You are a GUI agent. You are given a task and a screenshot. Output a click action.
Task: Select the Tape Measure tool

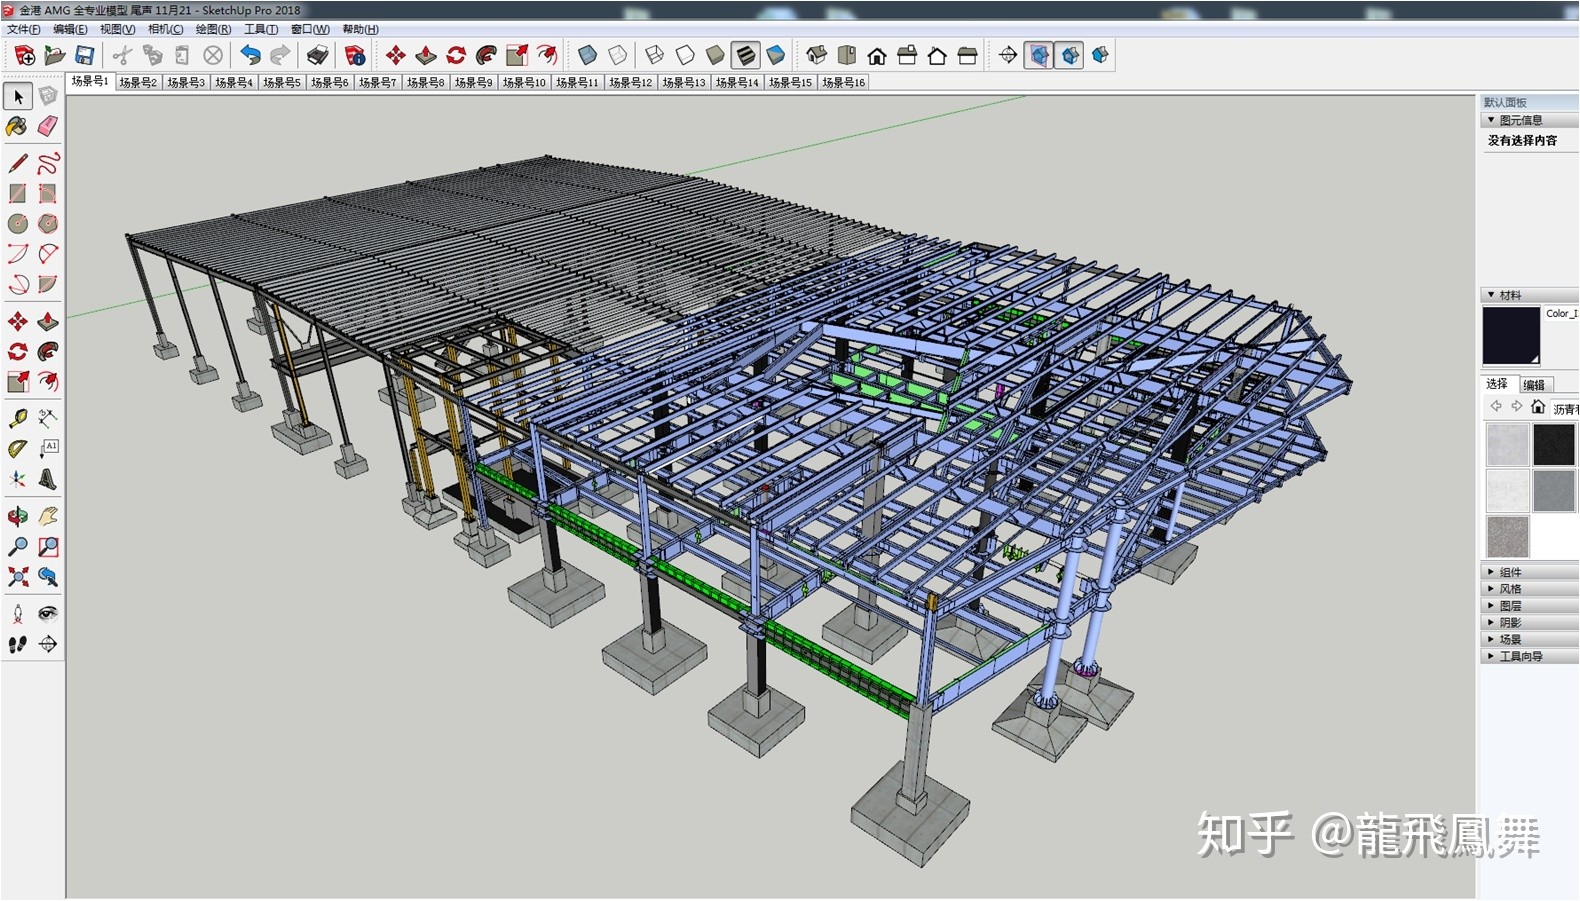pyautogui.click(x=17, y=419)
